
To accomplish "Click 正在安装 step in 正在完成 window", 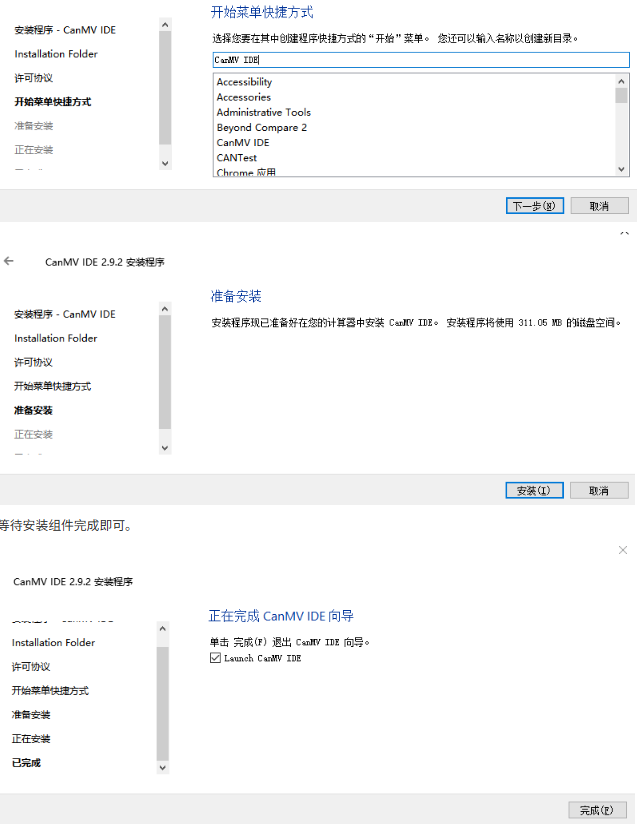I will point(31,739).
